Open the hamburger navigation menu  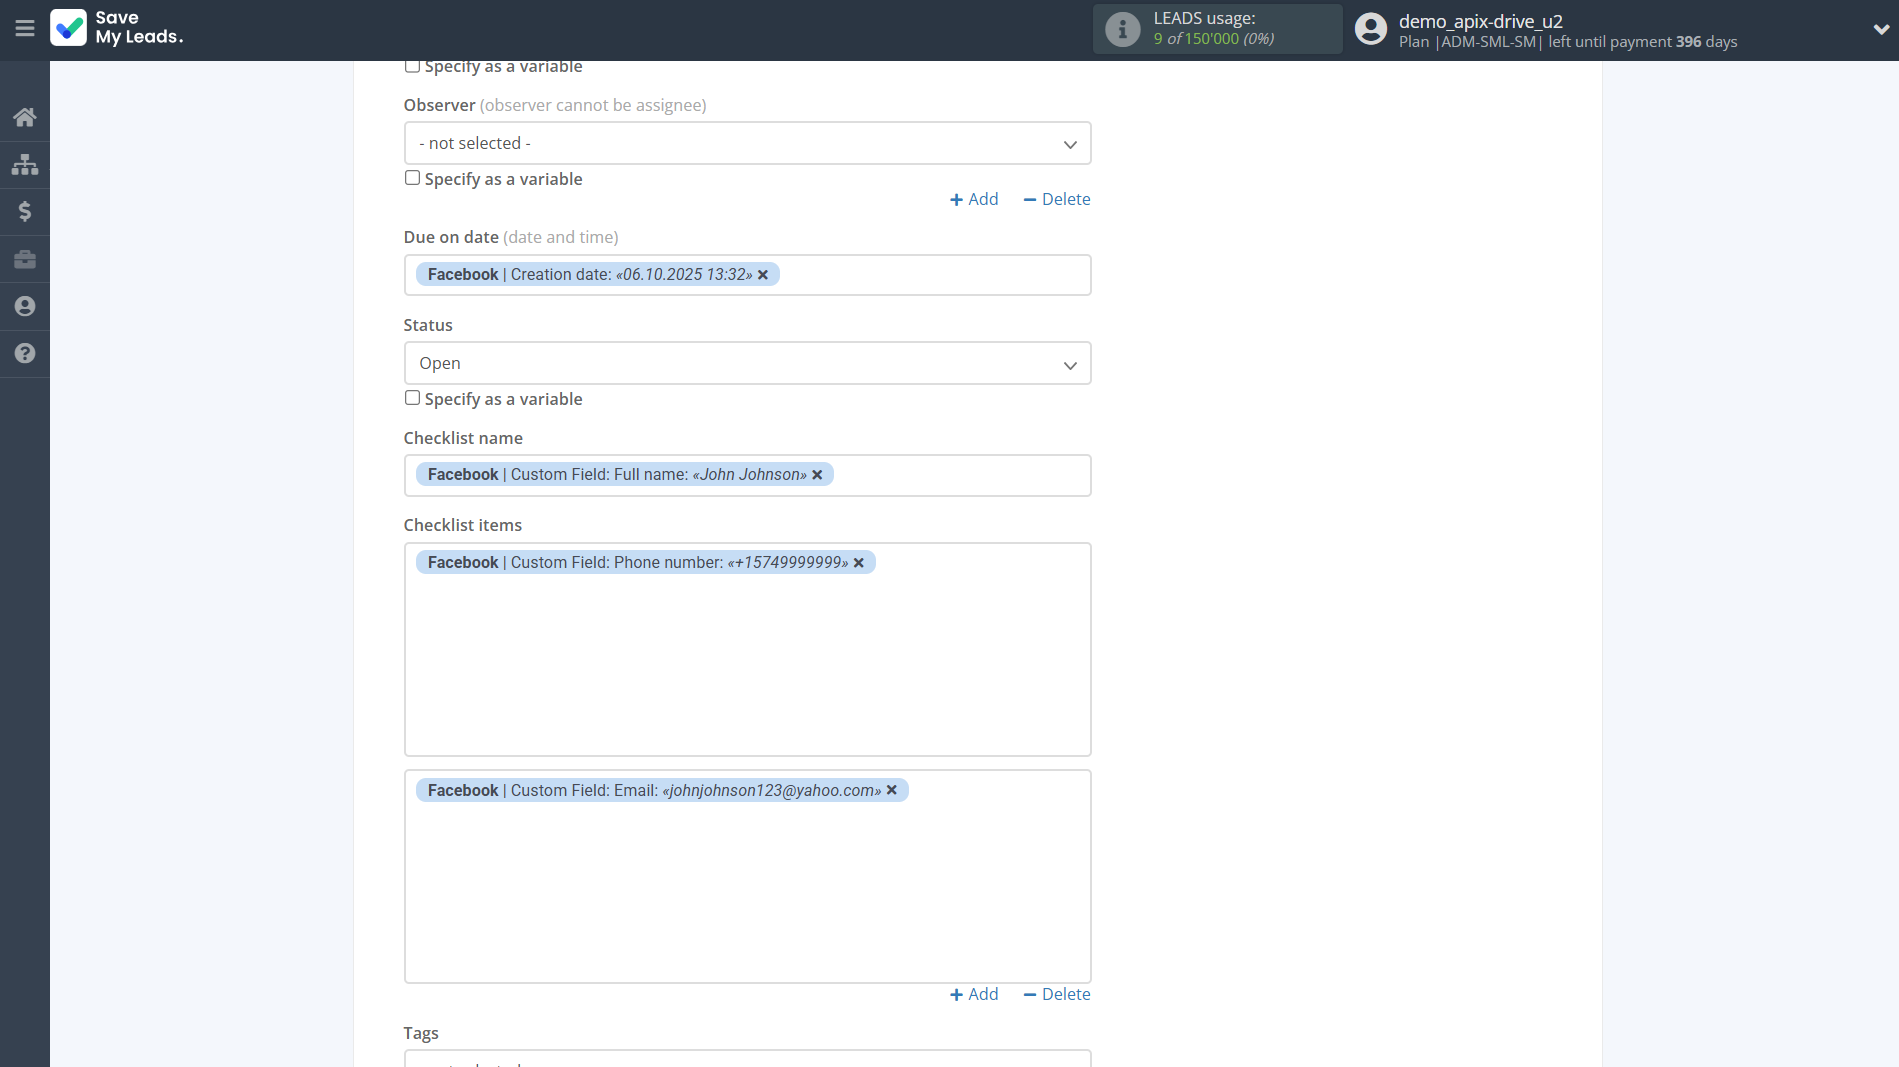[25, 29]
